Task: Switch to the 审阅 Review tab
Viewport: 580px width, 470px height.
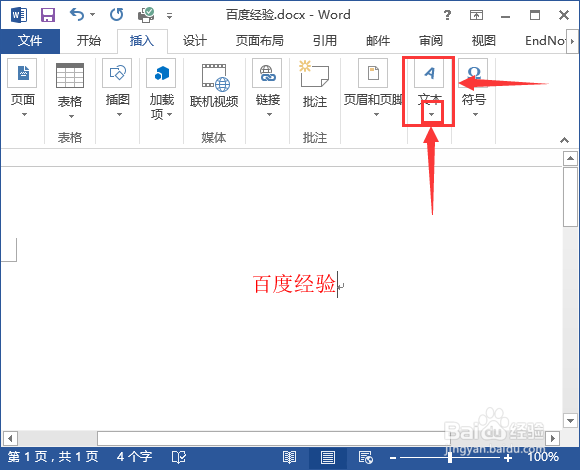Action: 431,41
